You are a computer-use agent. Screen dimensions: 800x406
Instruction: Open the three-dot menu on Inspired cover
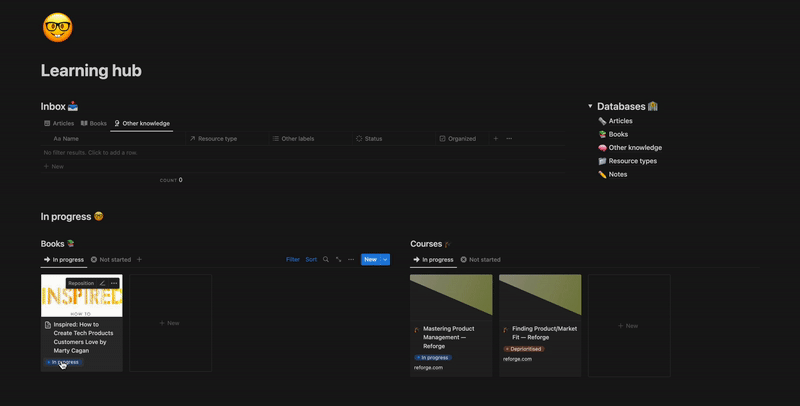click(114, 283)
